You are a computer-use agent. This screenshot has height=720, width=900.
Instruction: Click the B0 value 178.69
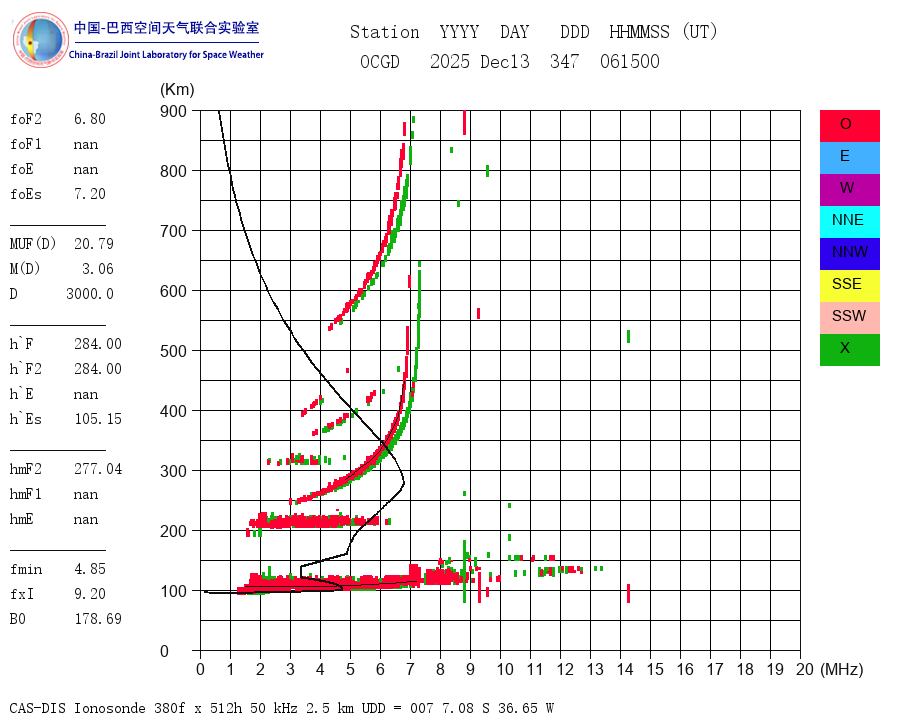pyautogui.click(x=98, y=619)
